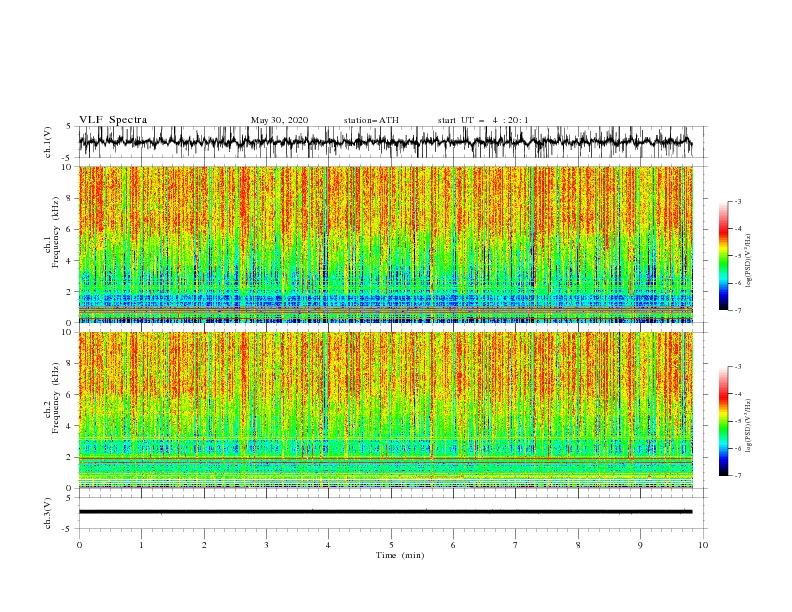Select the "start UT = 4 :20: 1" text
Viewport: 792px width, 612px height.
click(x=483, y=120)
